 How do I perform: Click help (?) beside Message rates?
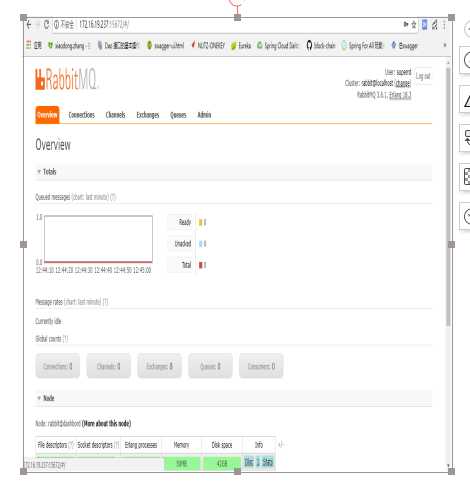click(x=105, y=302)
